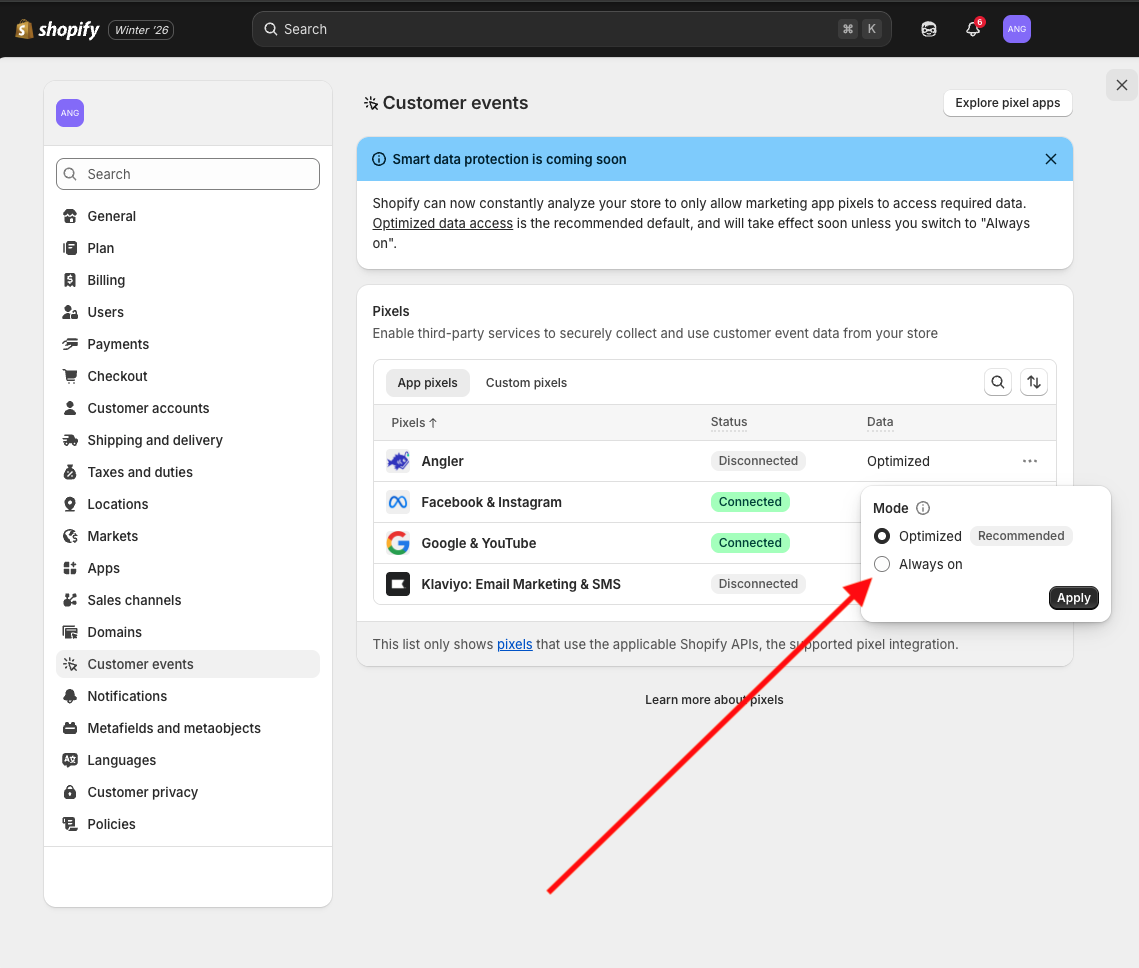Screen dimensions: 1139x968
Task: Open the Angler row three-dot menu
Action: click(x=1029, y=461)
